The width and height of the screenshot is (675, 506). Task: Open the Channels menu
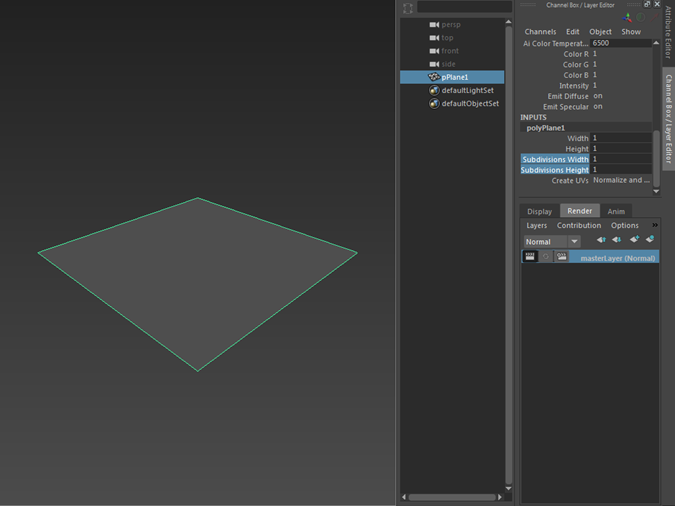click(540, 32)
